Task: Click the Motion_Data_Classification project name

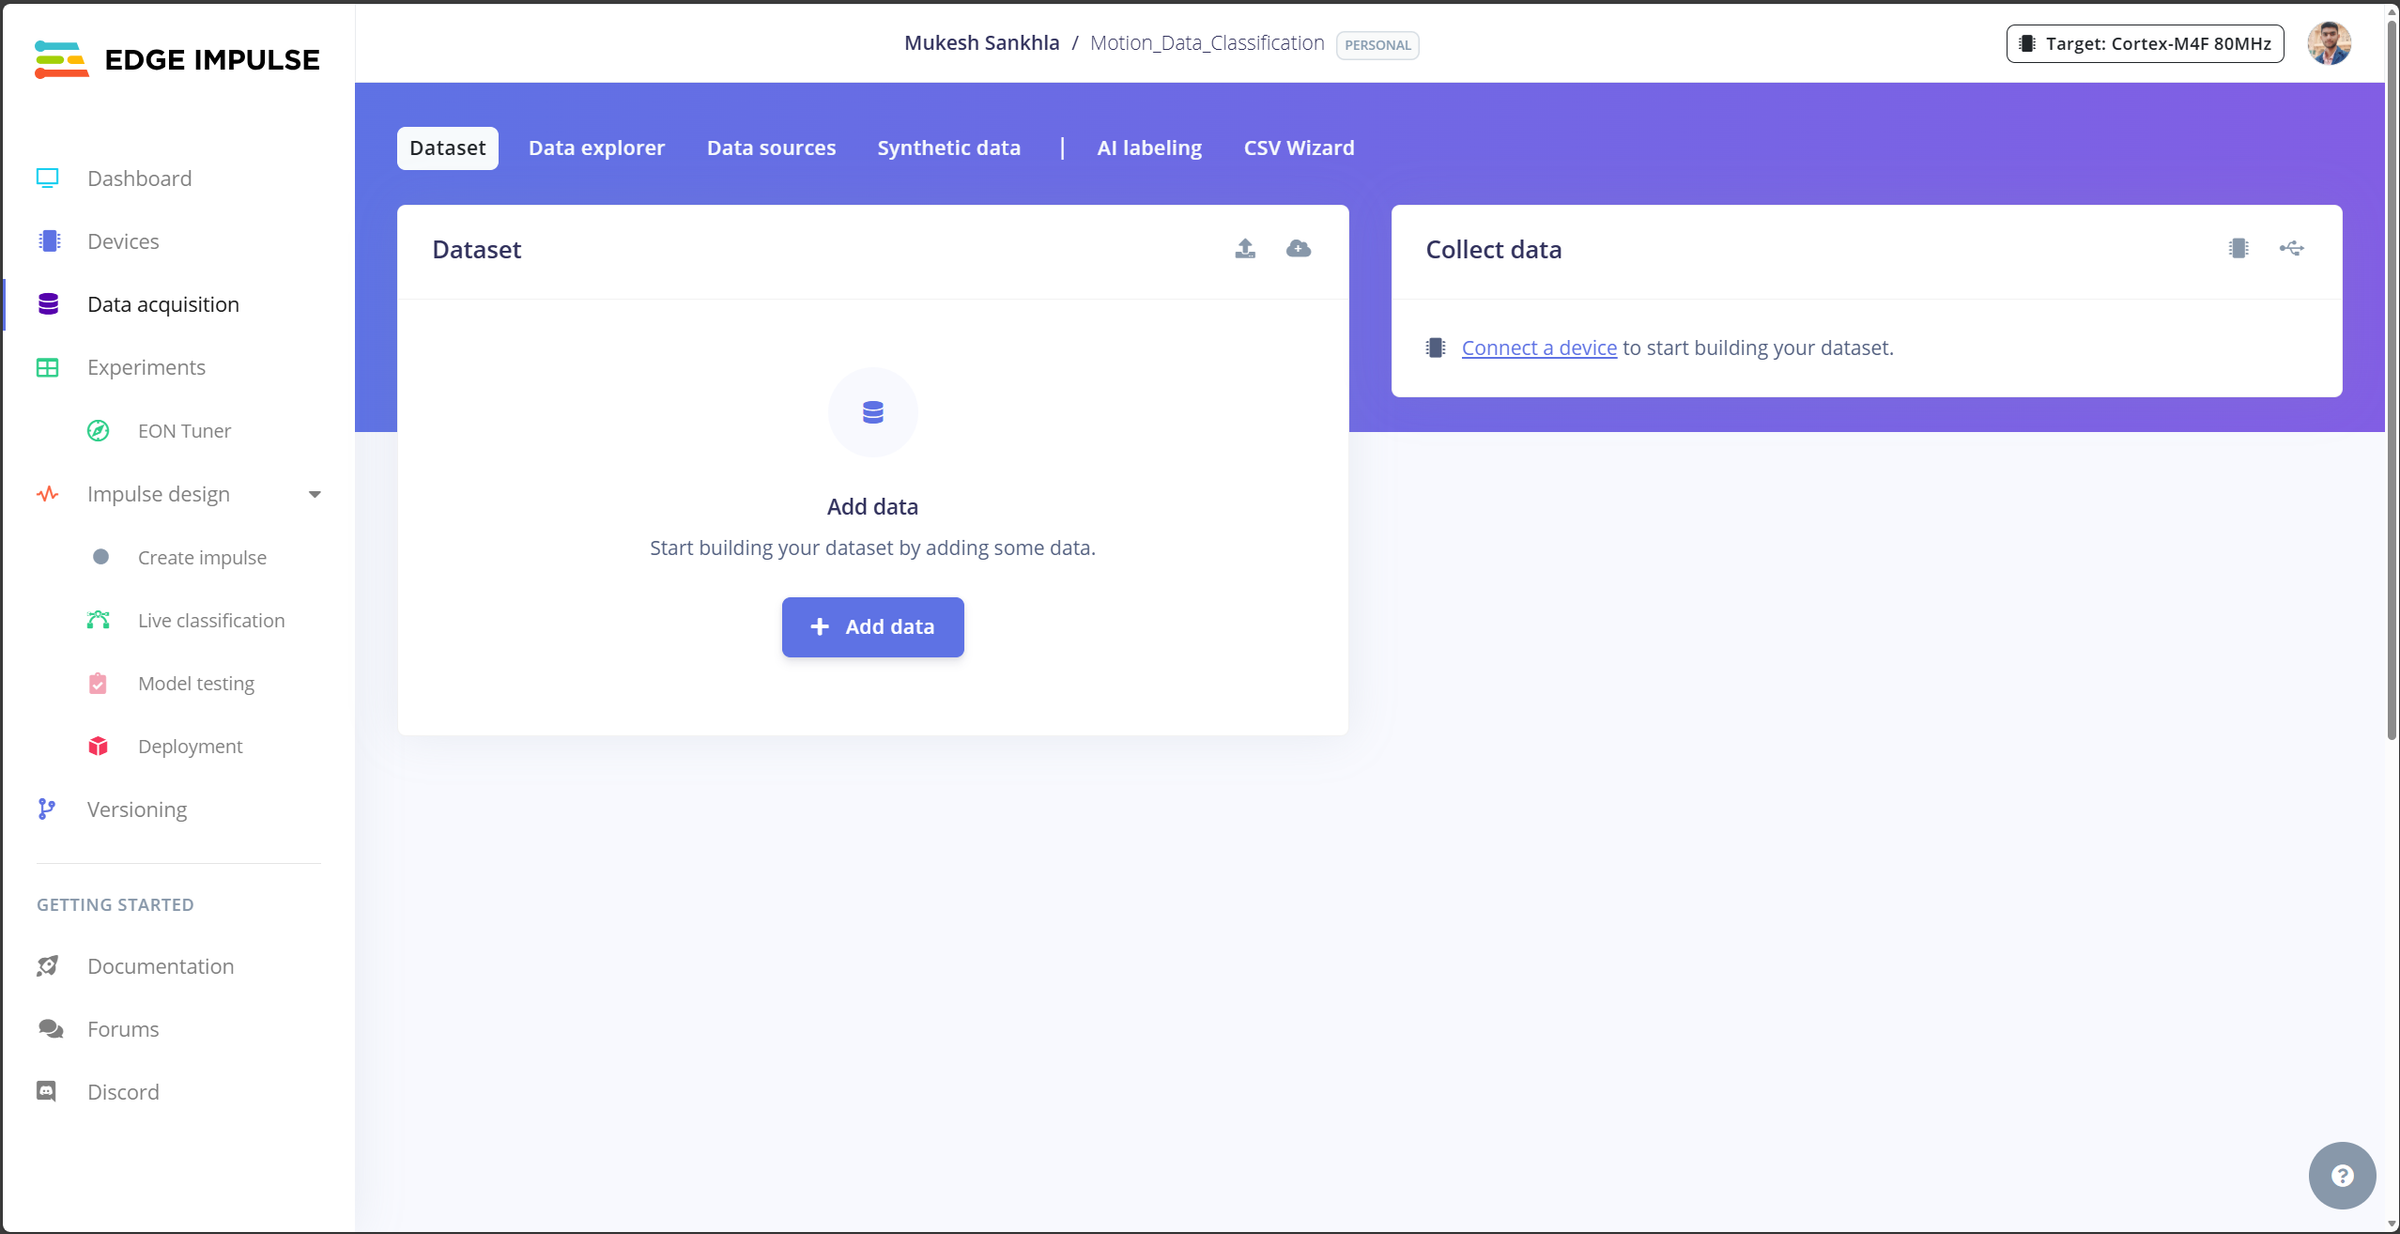Action: (x=1206, y=43)
